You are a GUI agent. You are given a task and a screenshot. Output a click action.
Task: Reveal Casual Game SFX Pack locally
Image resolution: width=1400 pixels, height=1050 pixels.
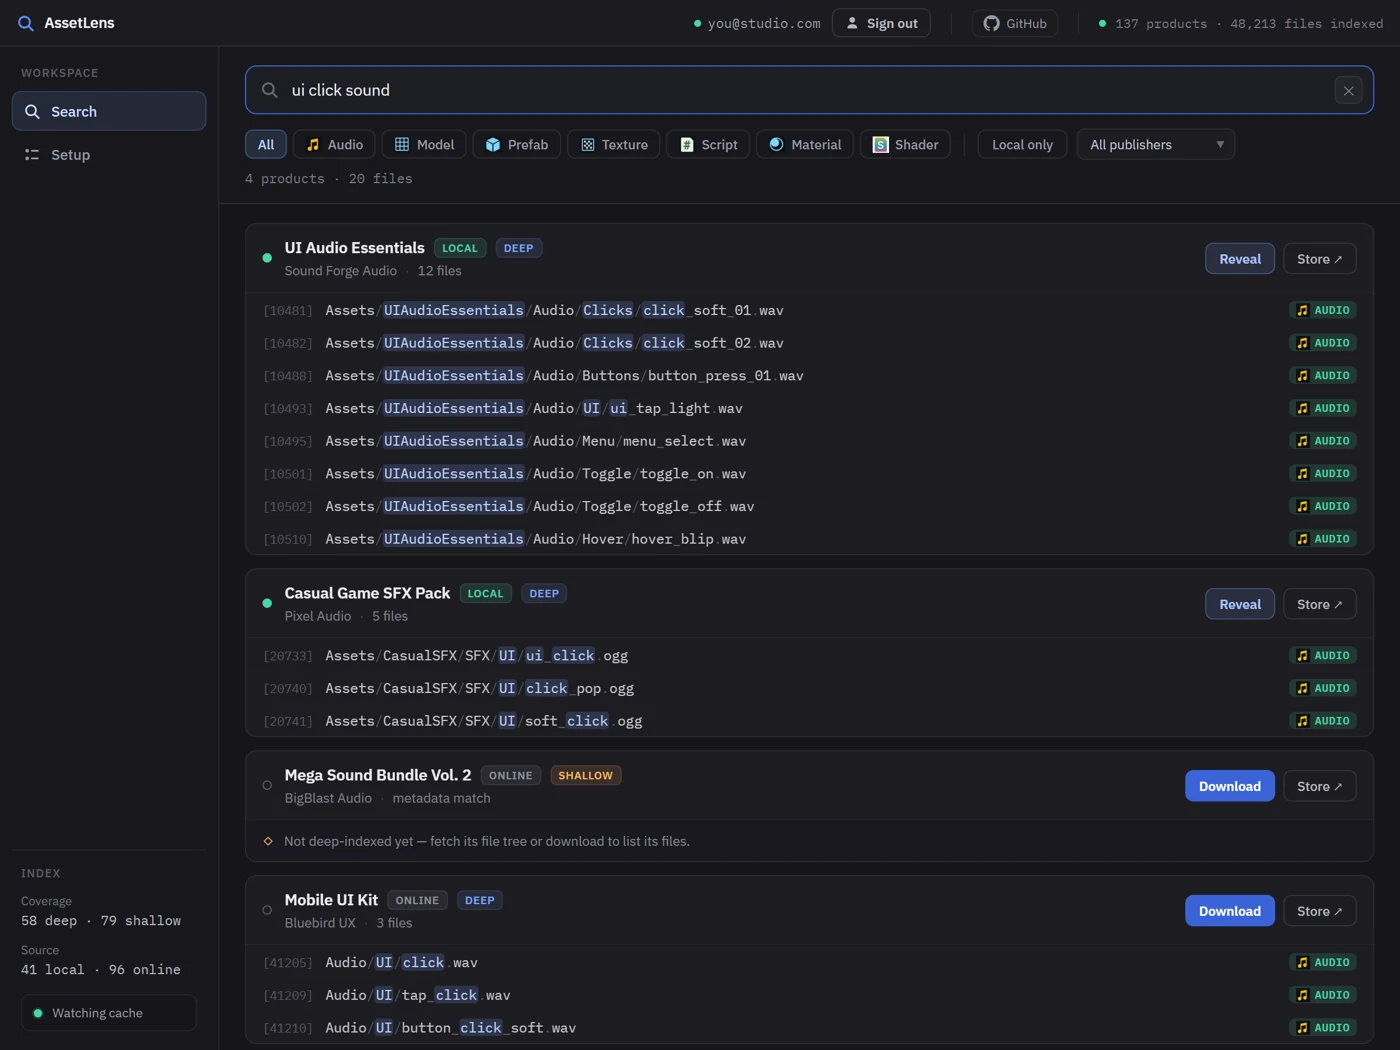(x=1240, y=604)
